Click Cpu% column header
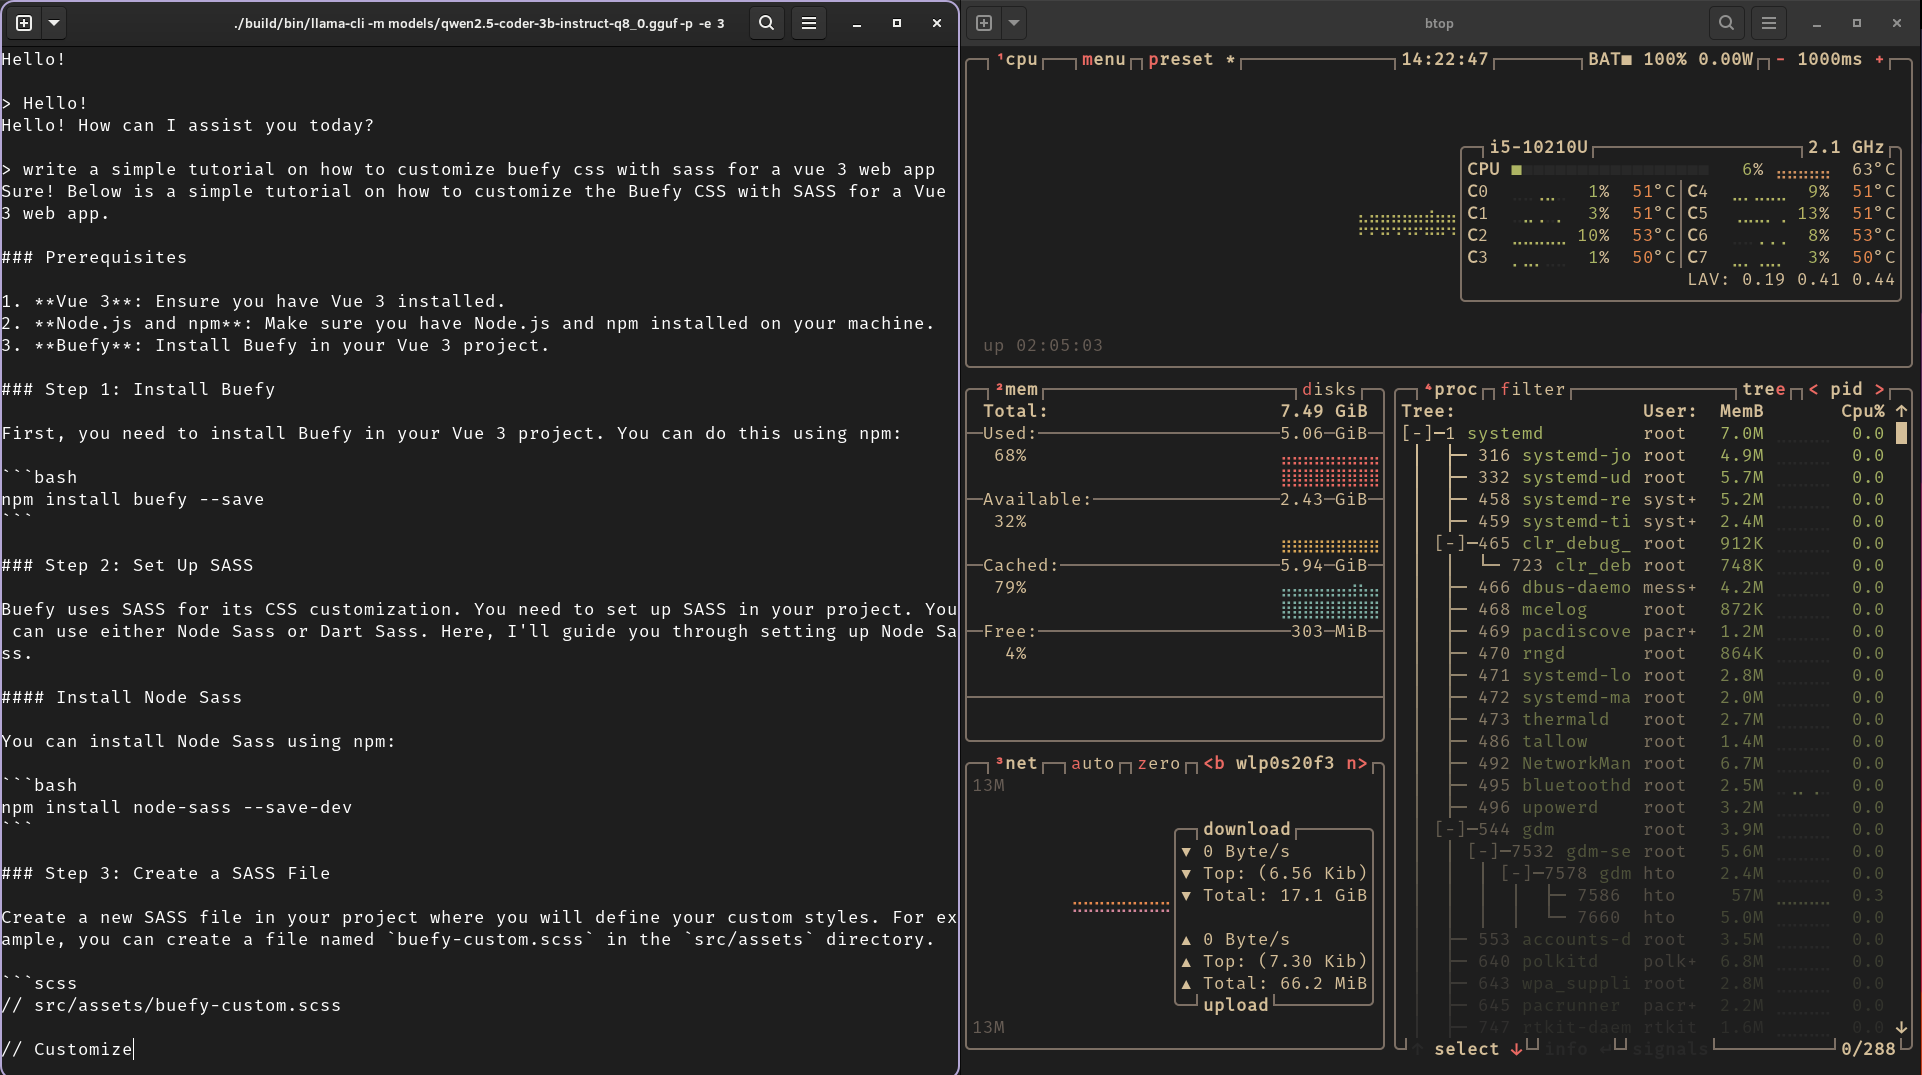Image resolution: width=1922 pixels, height=1075 pixels. [1863, 411]
